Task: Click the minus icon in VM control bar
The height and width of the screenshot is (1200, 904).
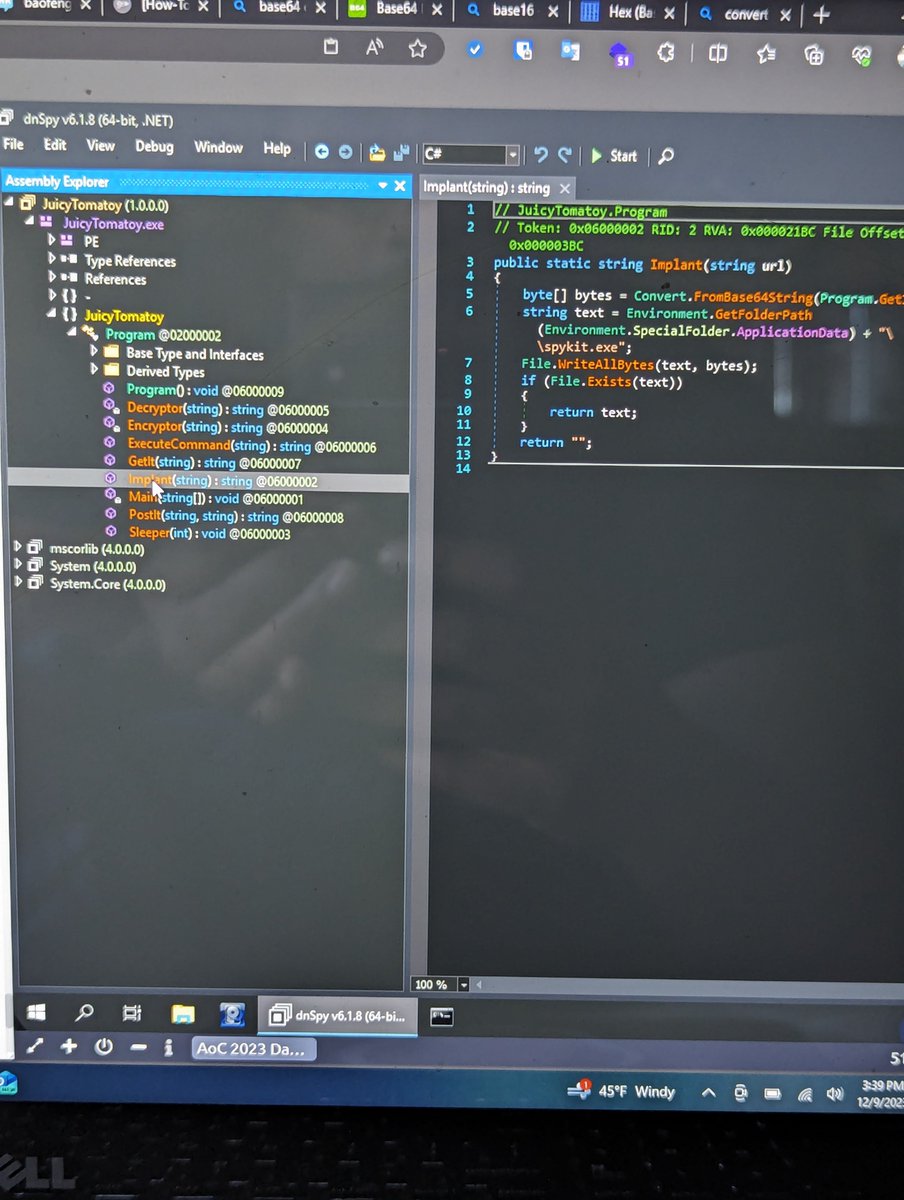Action: click(138, 1048)
